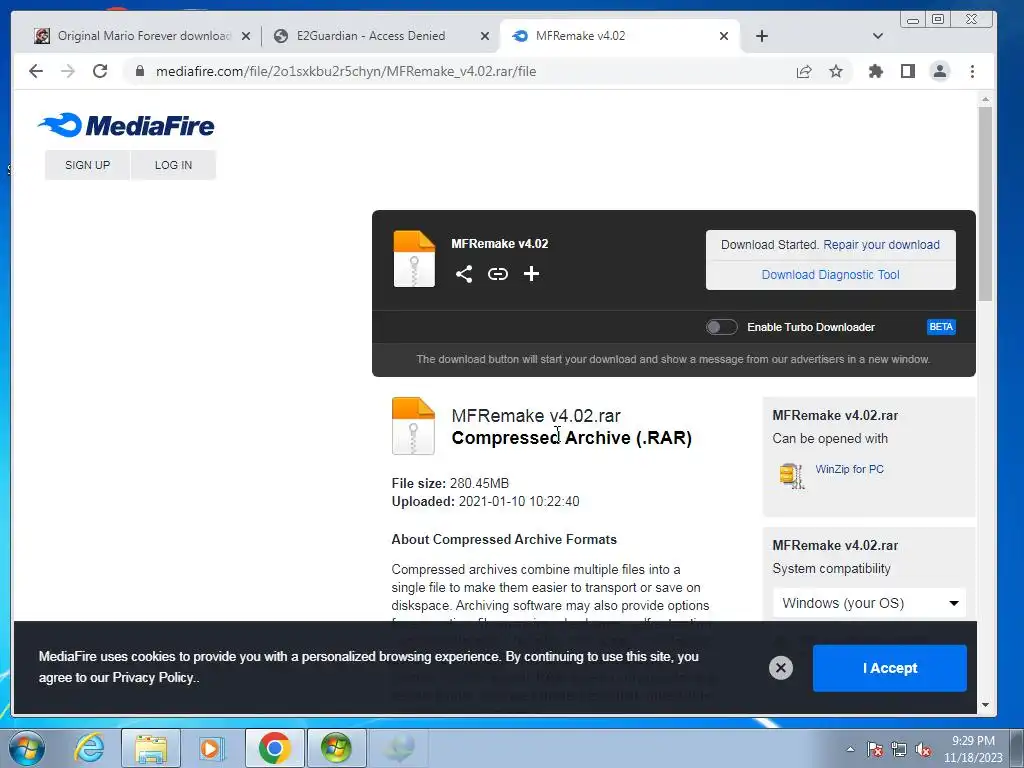Screen dimensions: 1024x768
Task: Close the MFRemake v4.02 tab
Action: (724, 36)
